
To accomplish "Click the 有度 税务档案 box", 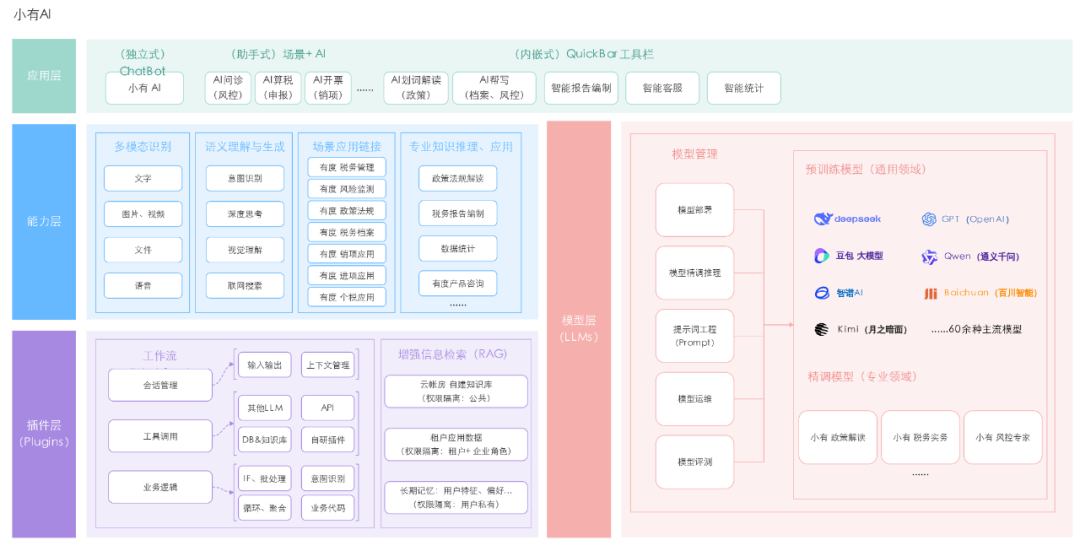I will coord(347,233).
